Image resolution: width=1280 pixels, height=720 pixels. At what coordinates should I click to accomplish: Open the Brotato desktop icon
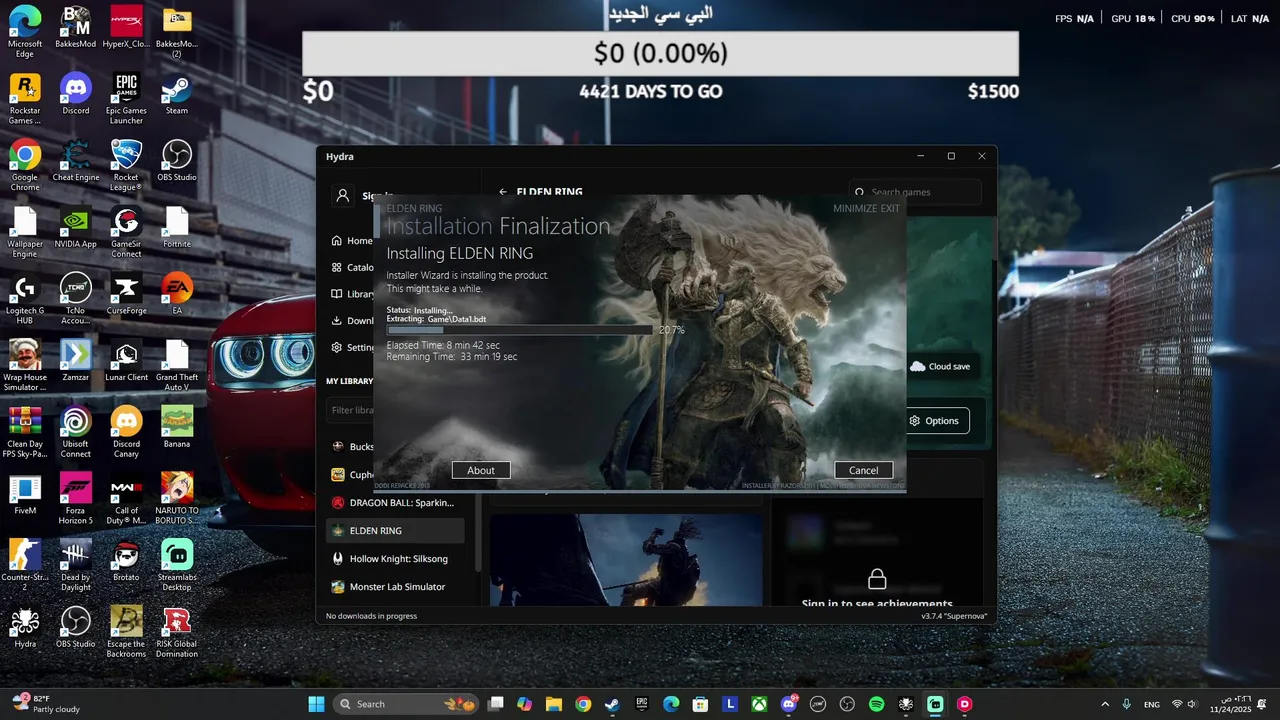[x=126, y=561]
